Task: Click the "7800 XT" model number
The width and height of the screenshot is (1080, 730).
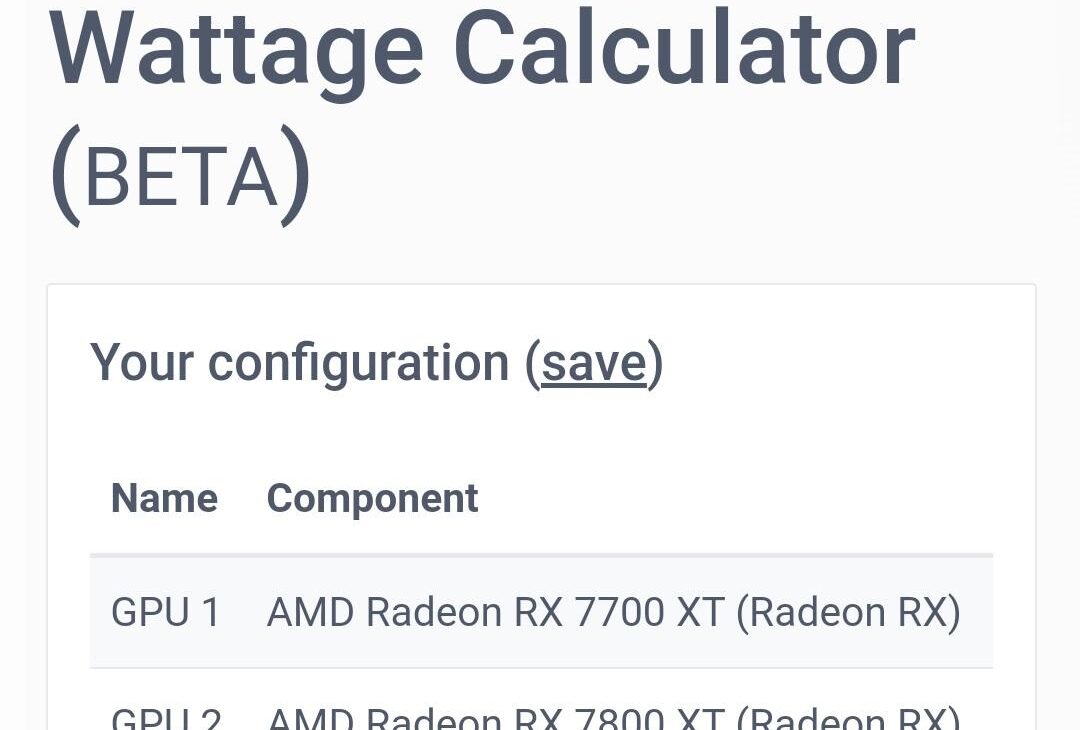Action: point(650,720)
